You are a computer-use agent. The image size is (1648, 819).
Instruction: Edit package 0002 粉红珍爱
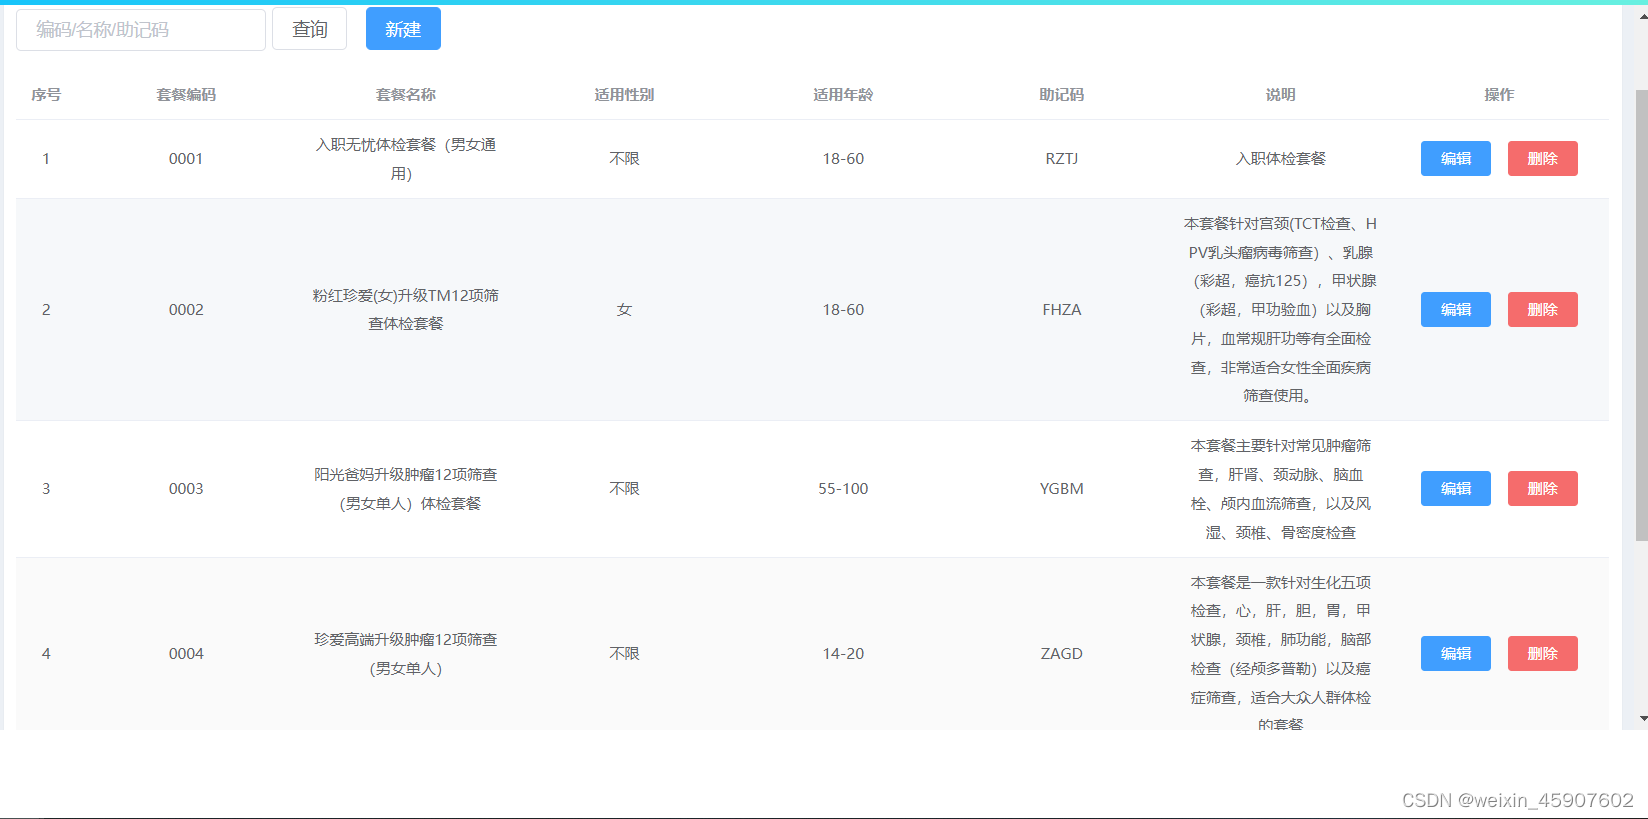click(x=1455, y=310)
